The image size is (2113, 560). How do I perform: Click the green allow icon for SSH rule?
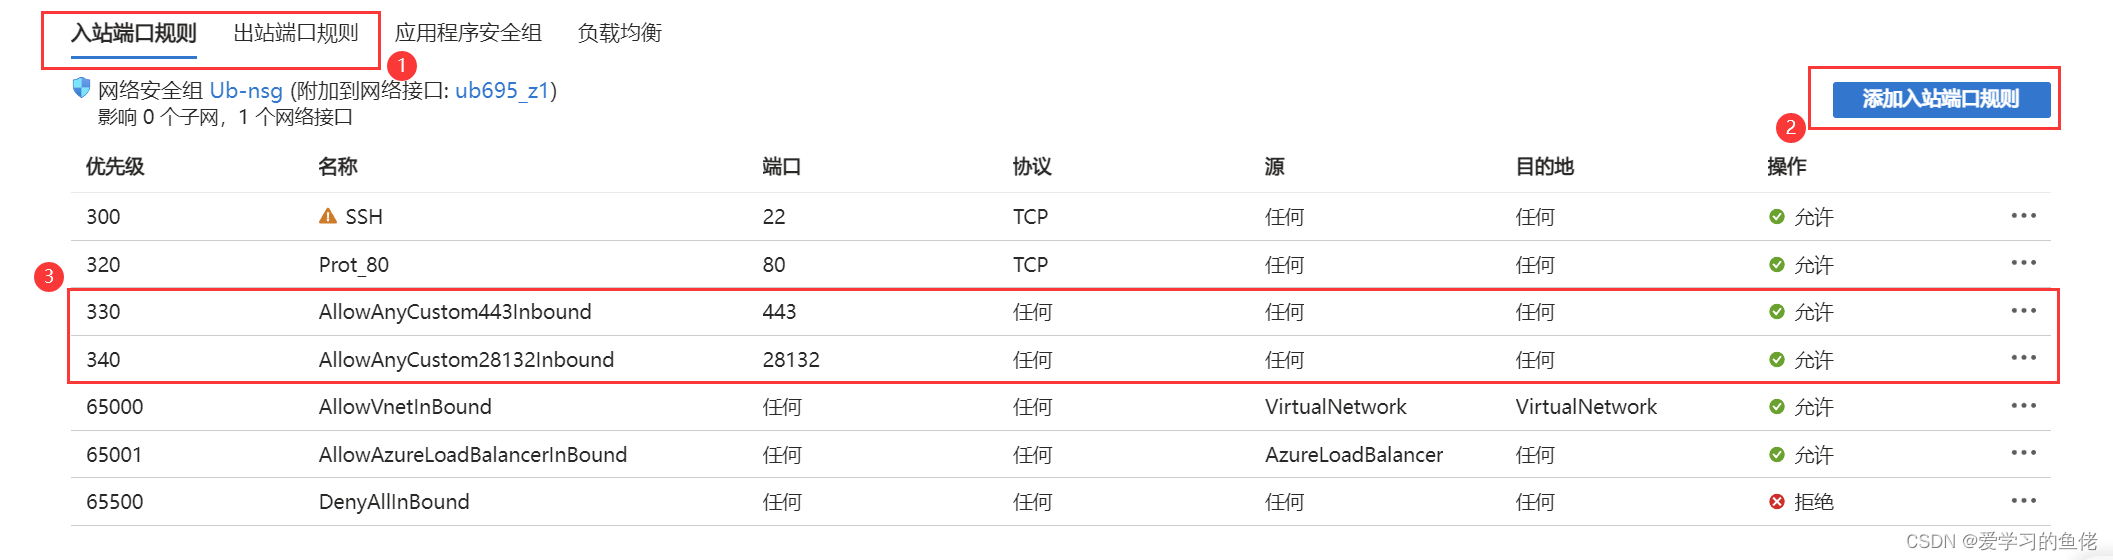[x=1776, y=217]
